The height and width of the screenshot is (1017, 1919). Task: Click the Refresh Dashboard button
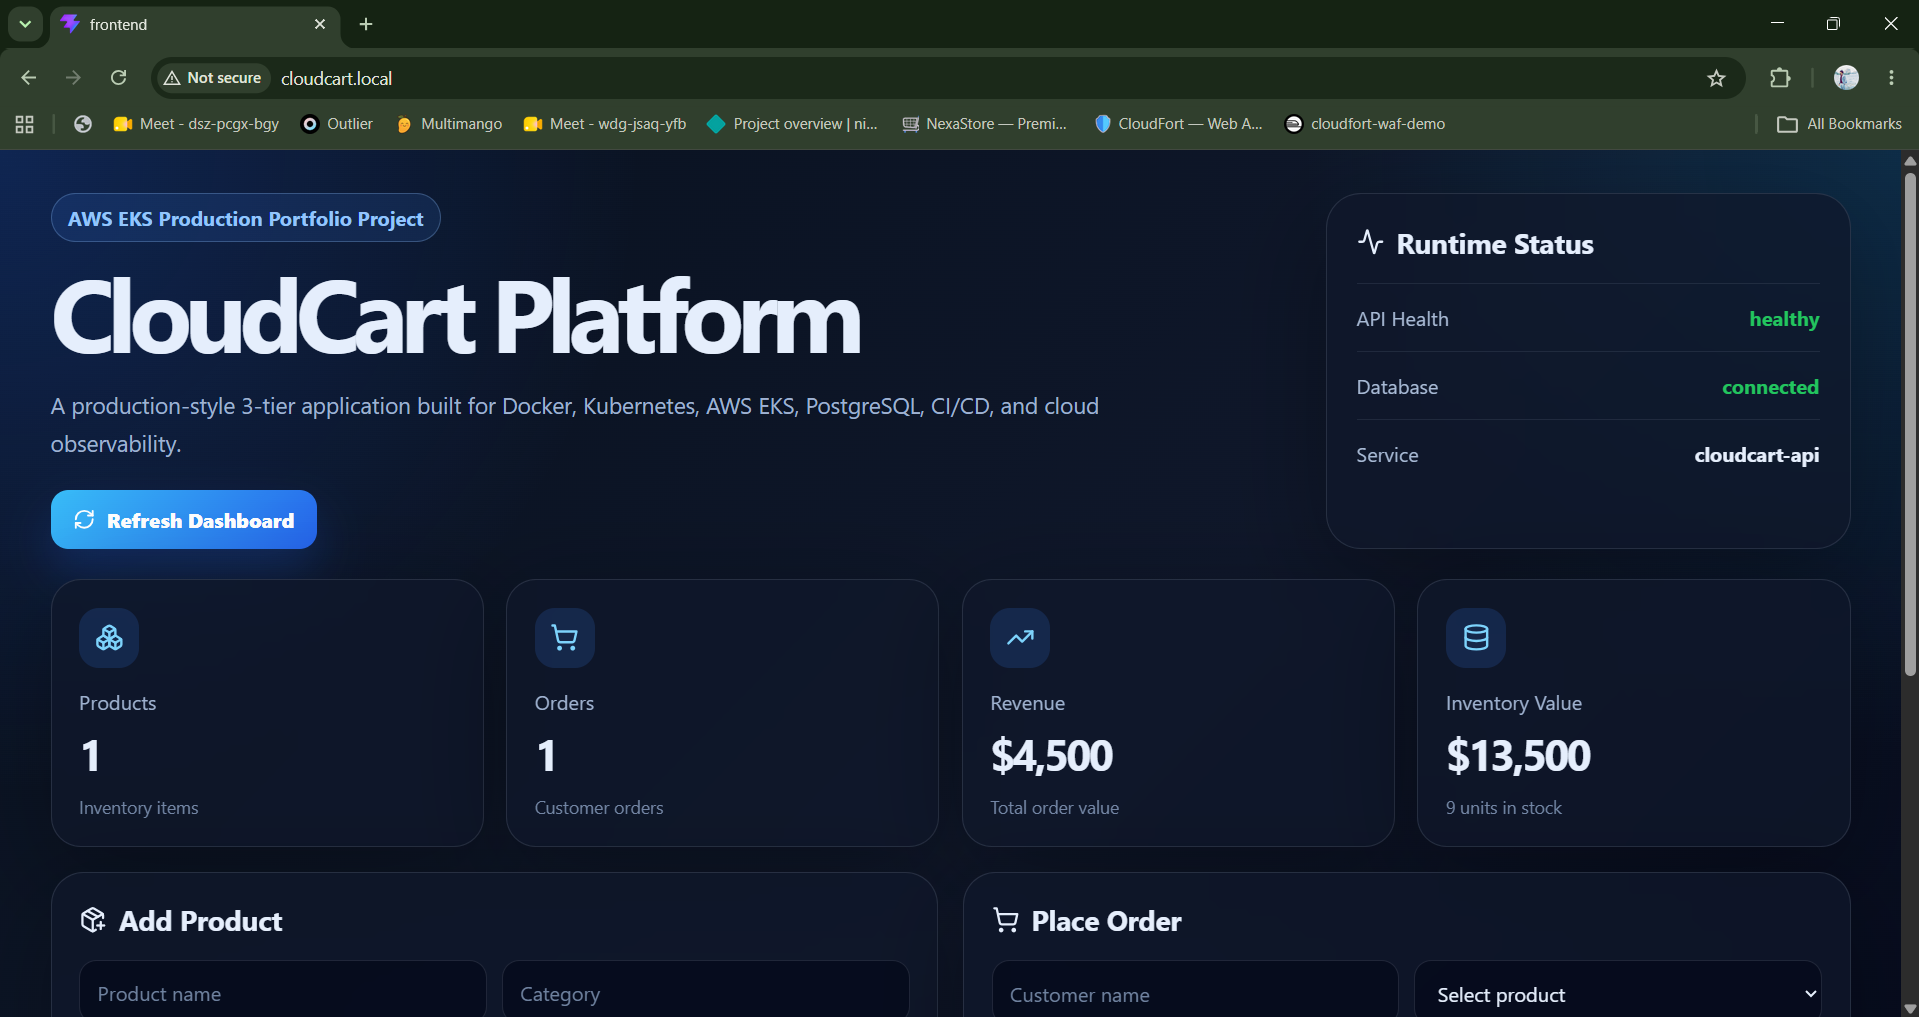click(184, 520)
